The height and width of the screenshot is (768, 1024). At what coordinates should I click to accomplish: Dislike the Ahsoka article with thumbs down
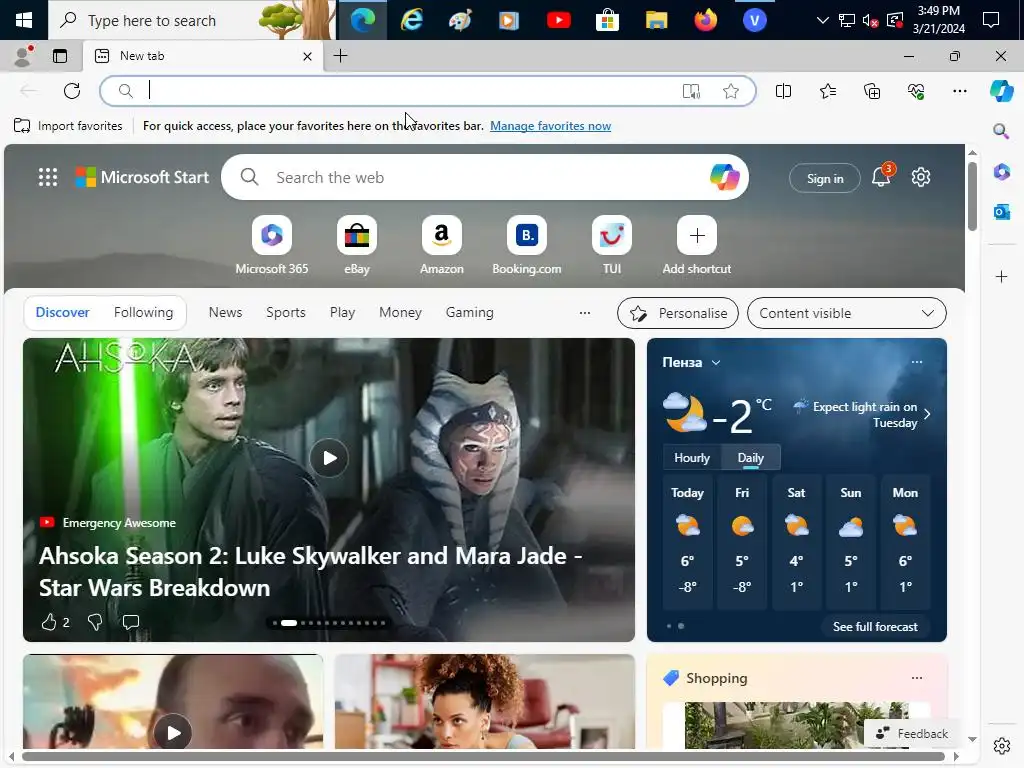coord(95,622)
